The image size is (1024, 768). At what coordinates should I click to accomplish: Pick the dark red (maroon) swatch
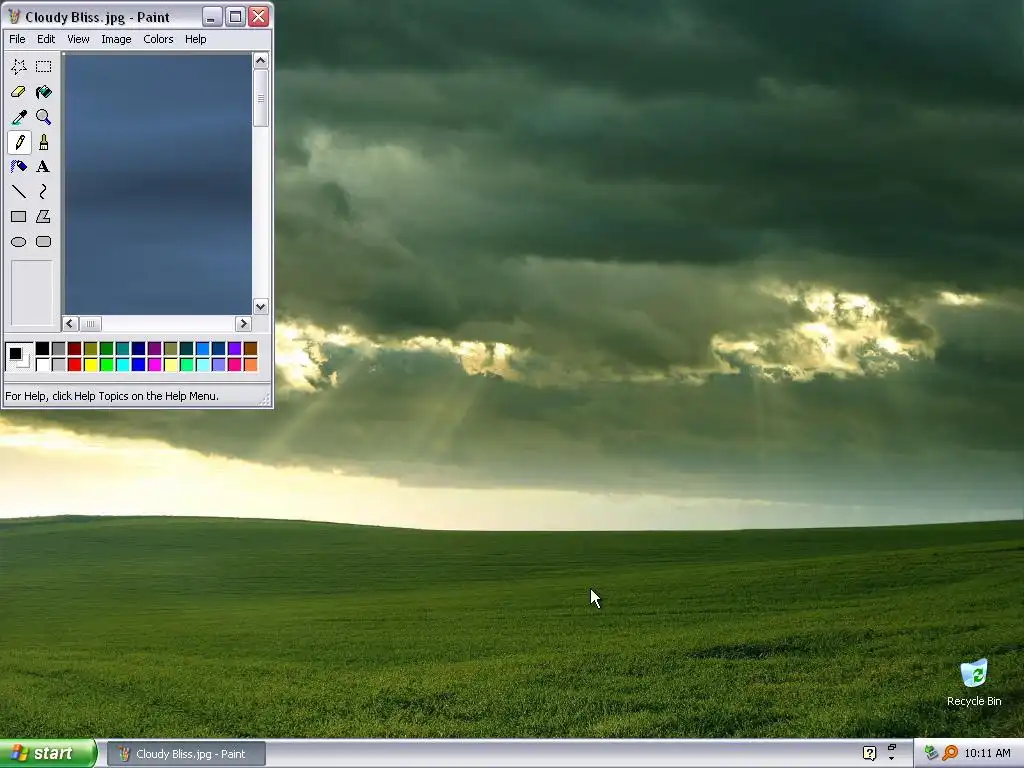(x=74, y=349)
